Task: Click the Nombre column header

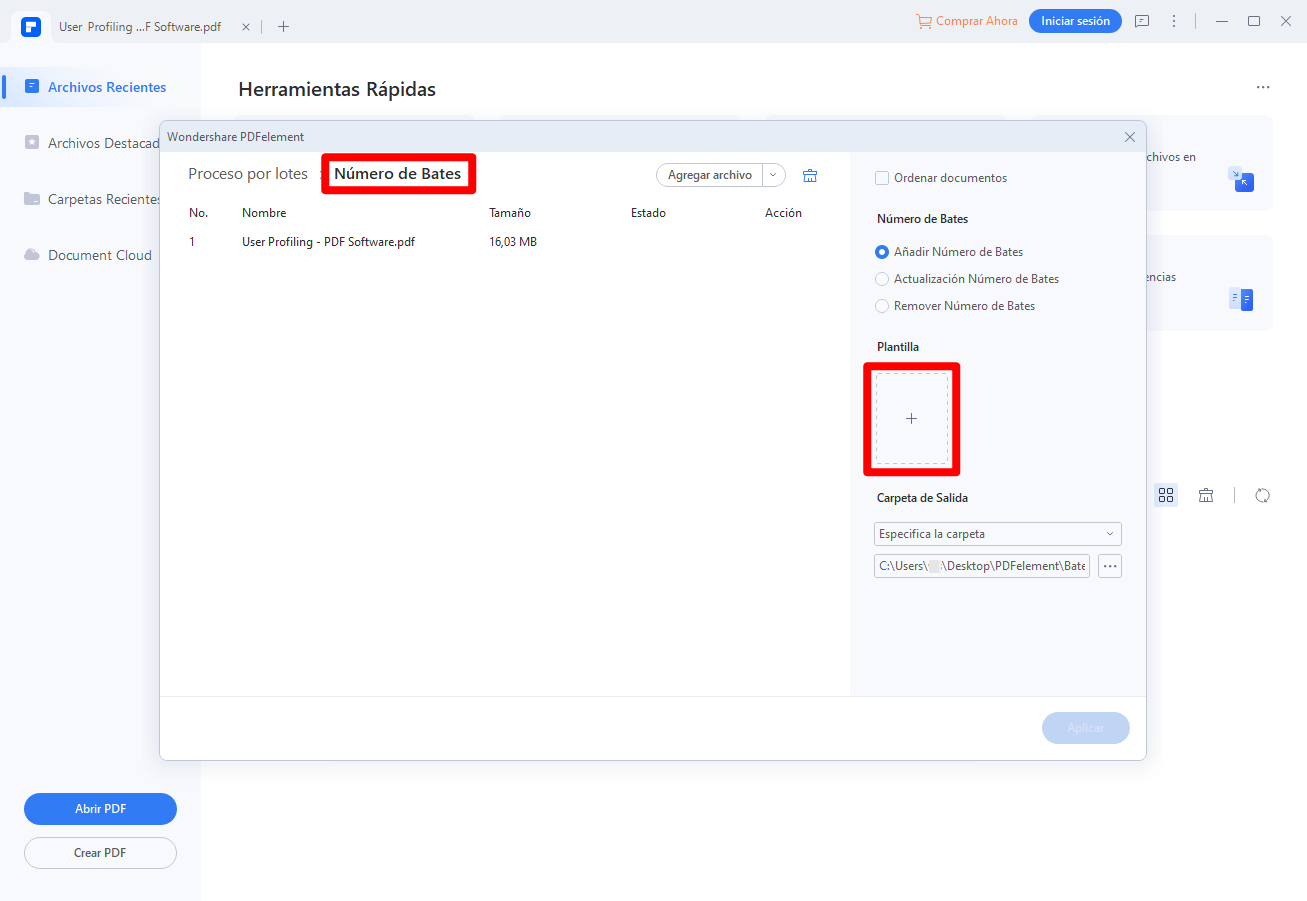Action: tap(264, 213)
